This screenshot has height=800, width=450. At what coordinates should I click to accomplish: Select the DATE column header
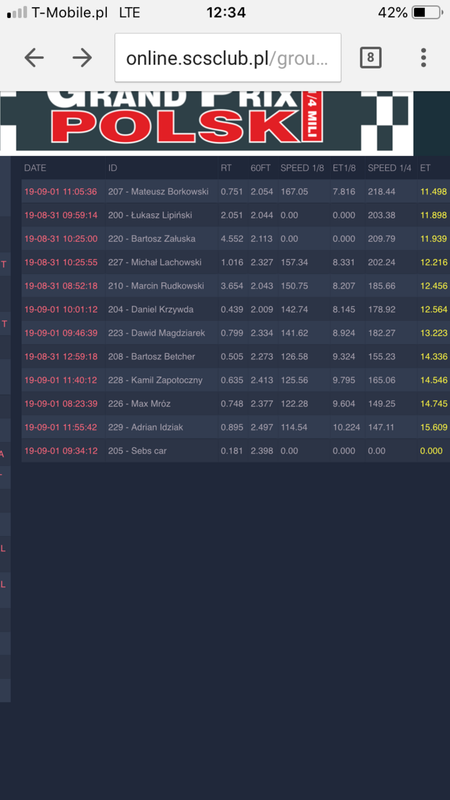coord(35,168)
